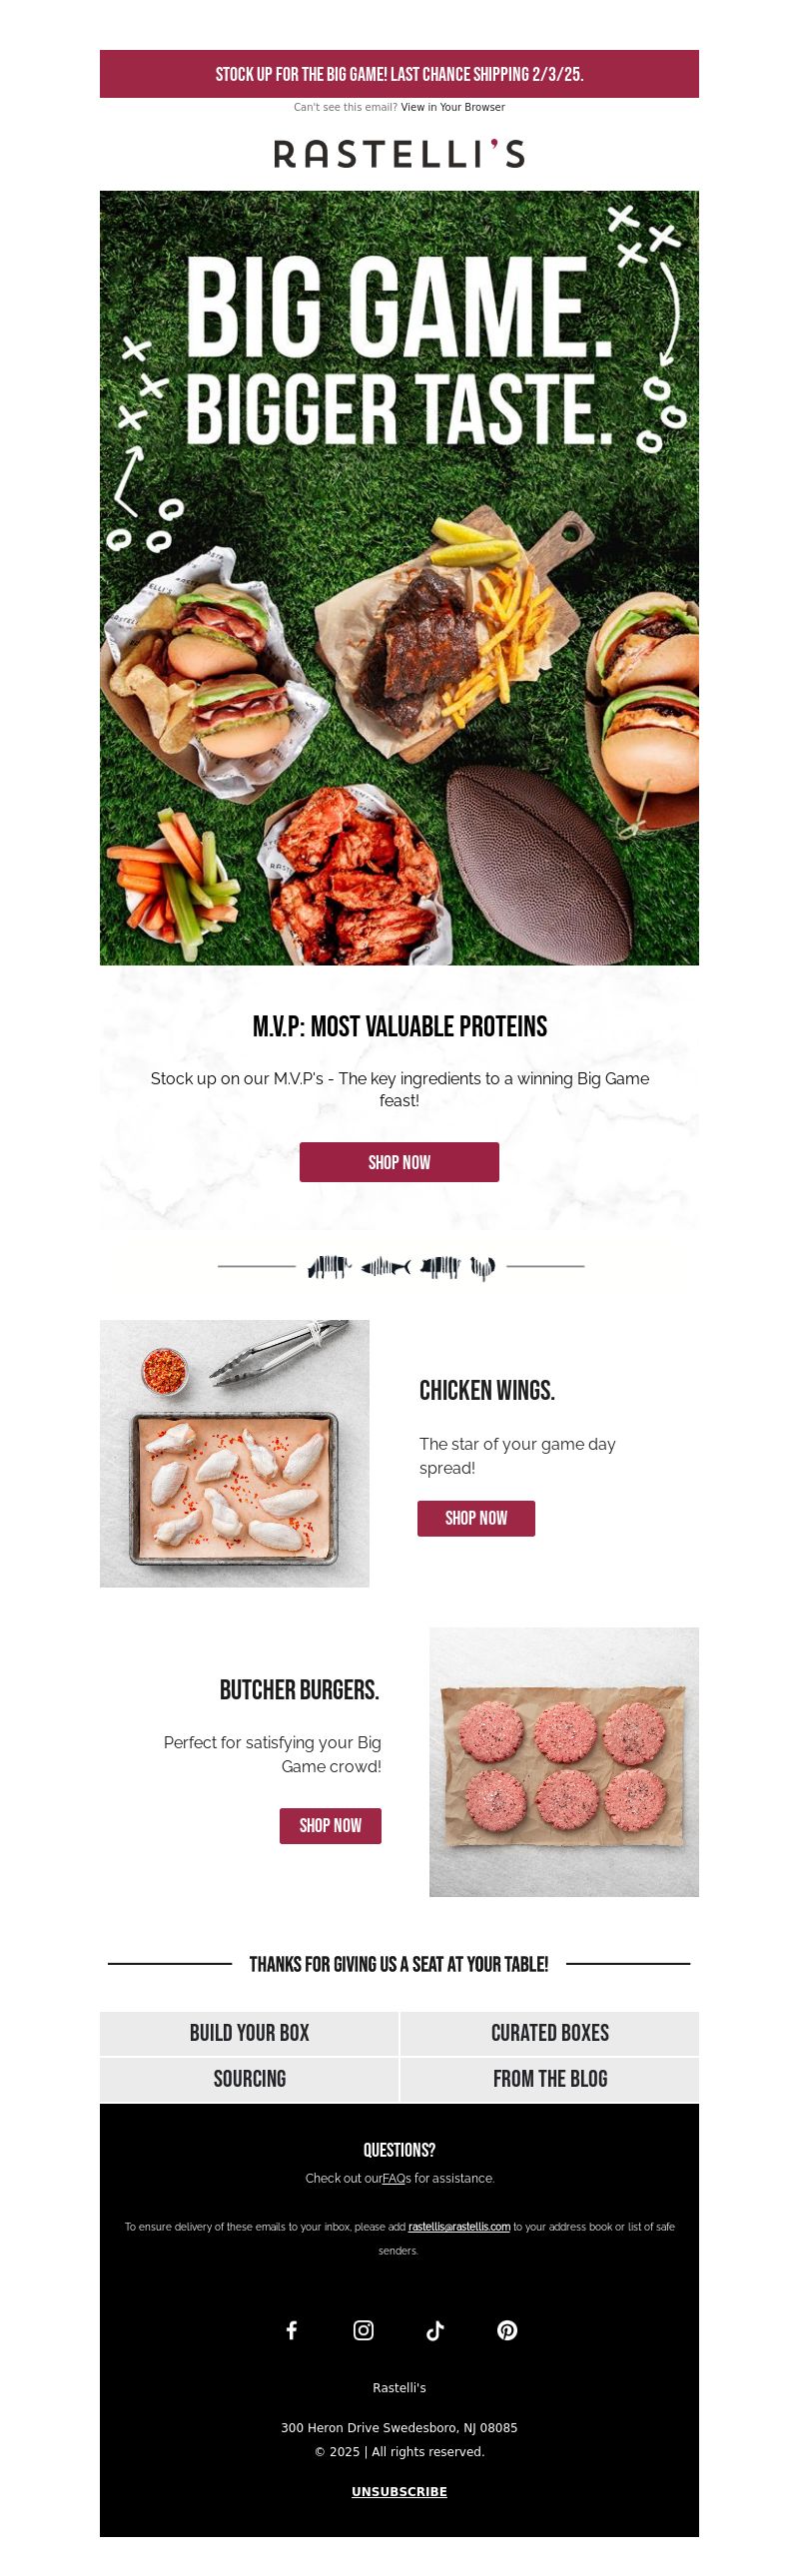Open the Instagram icon in footer
The width and height of the screenshot is (799, 2576).
point(363,2330)
